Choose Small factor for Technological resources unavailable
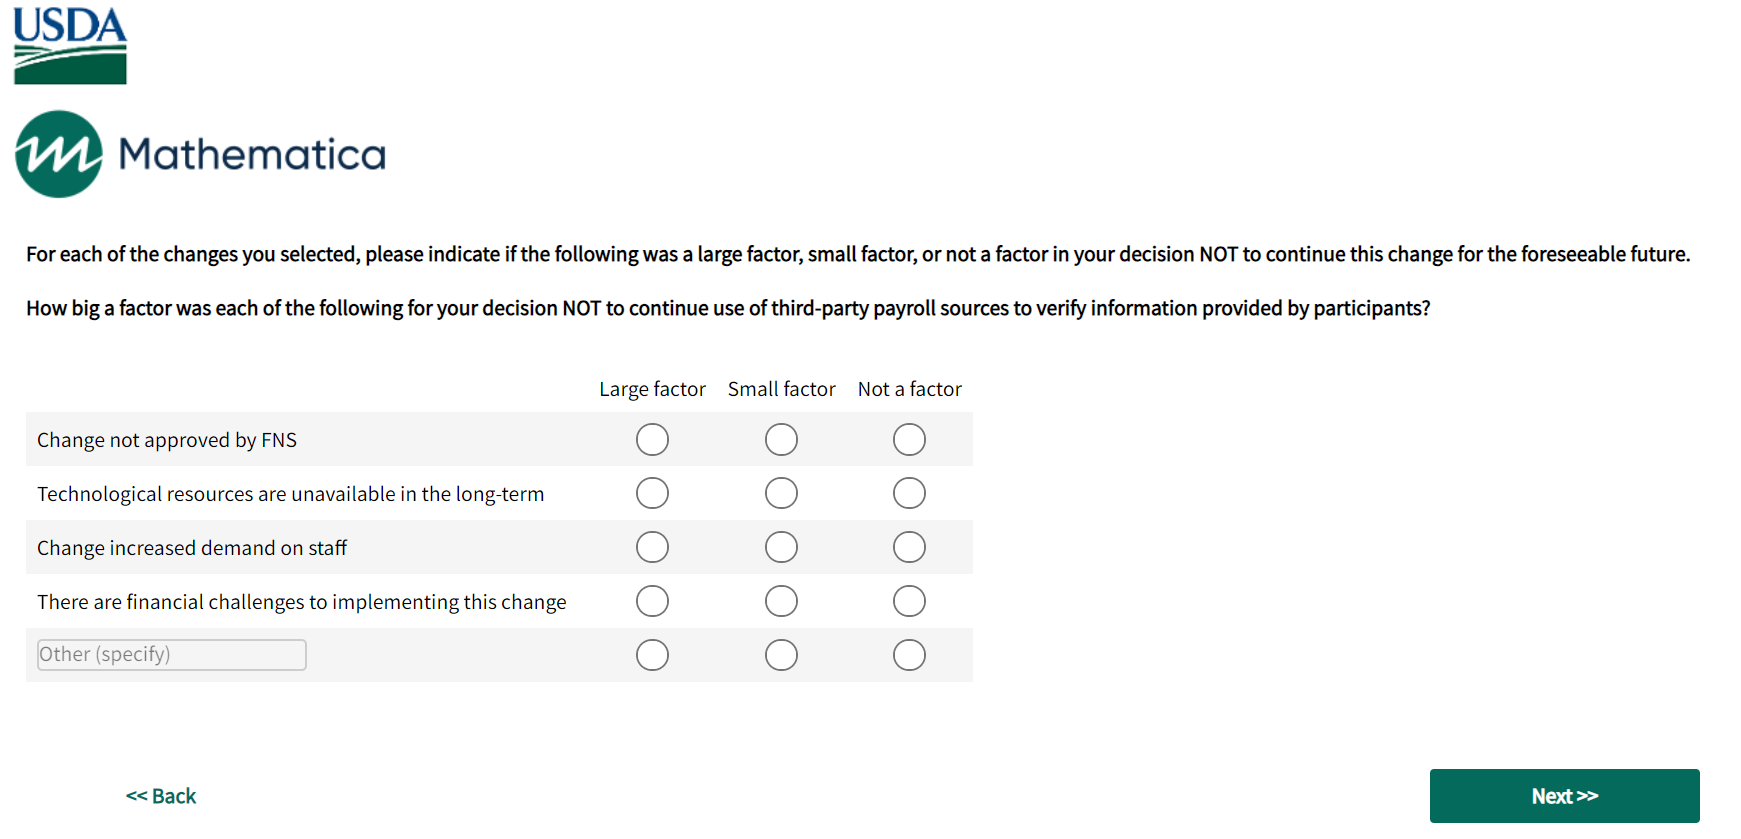The height and width of the screenshot is (839, 1741). 781,493
